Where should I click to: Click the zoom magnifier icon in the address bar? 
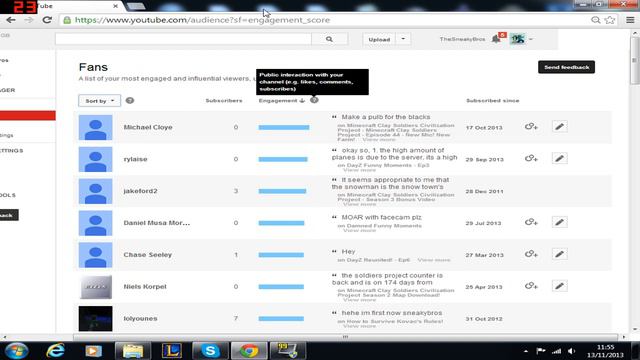pos(596,20)
